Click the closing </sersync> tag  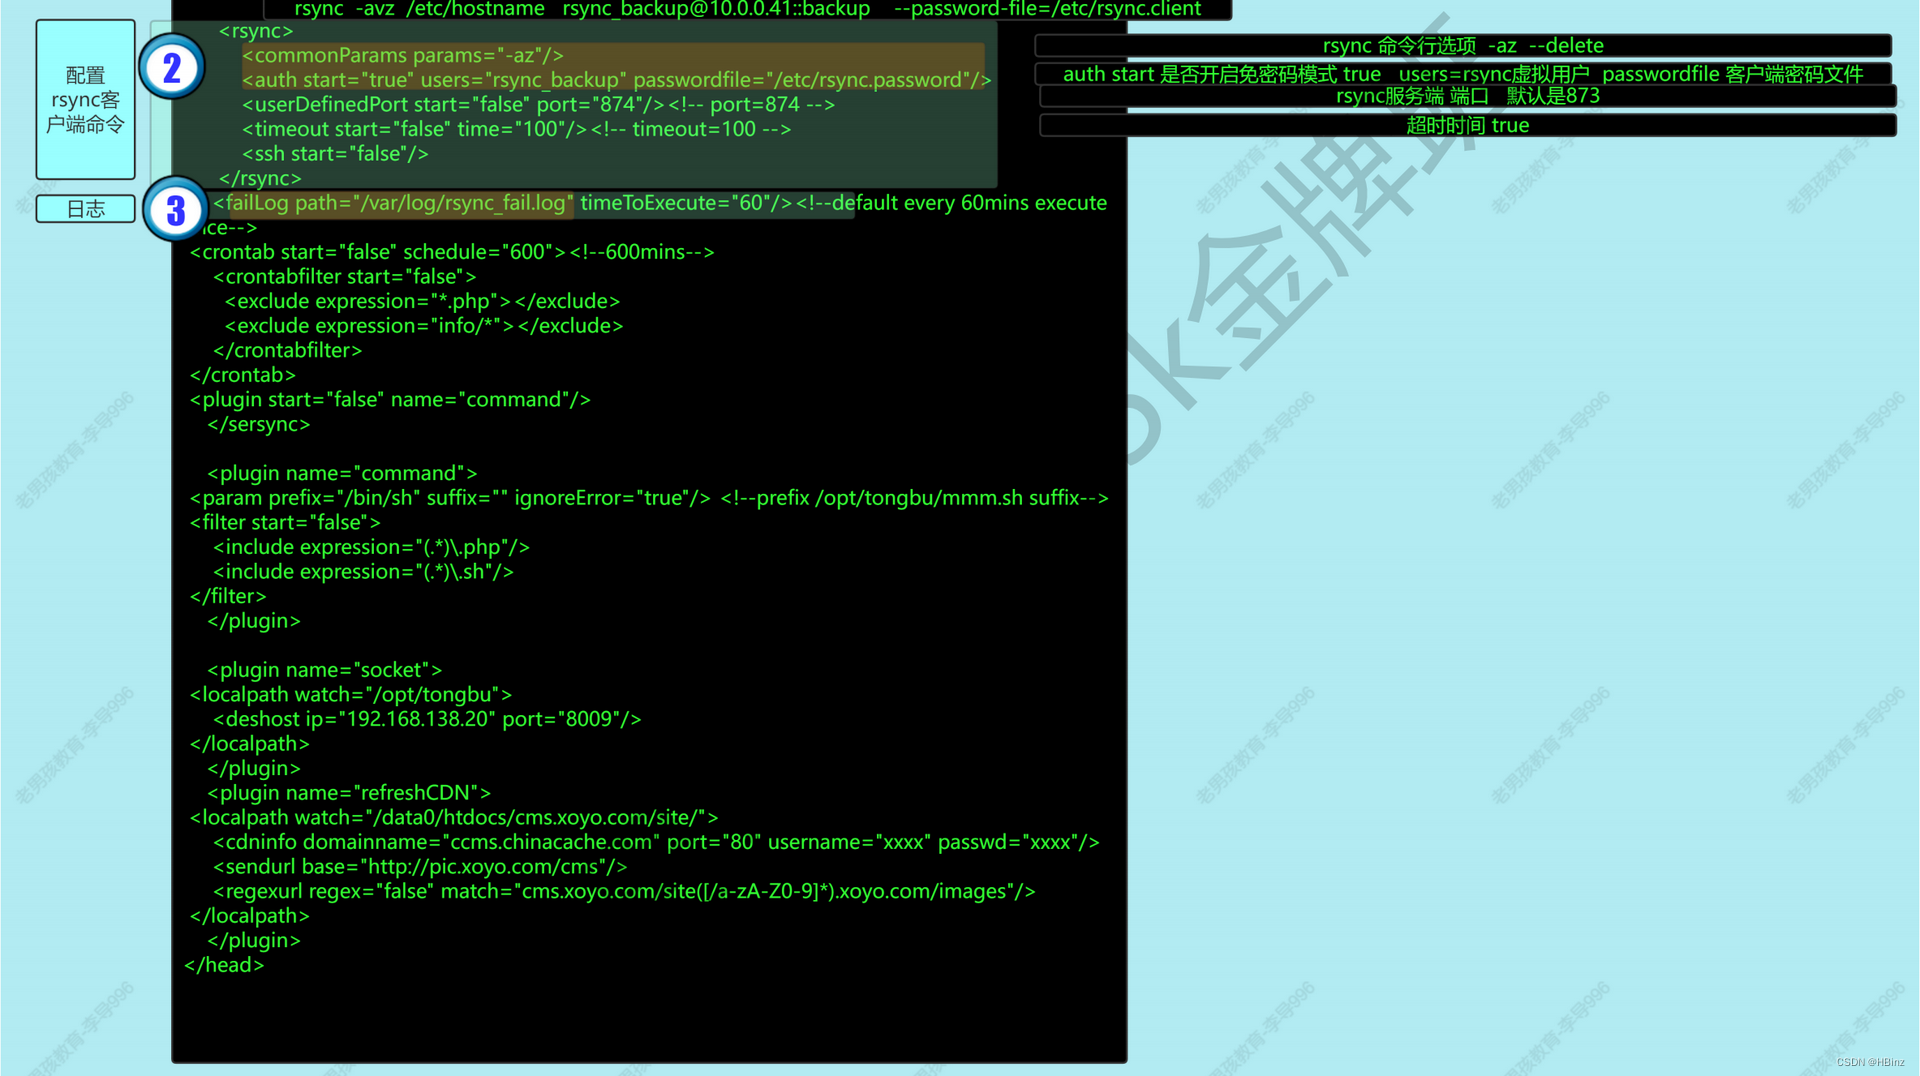pos(259,424)
